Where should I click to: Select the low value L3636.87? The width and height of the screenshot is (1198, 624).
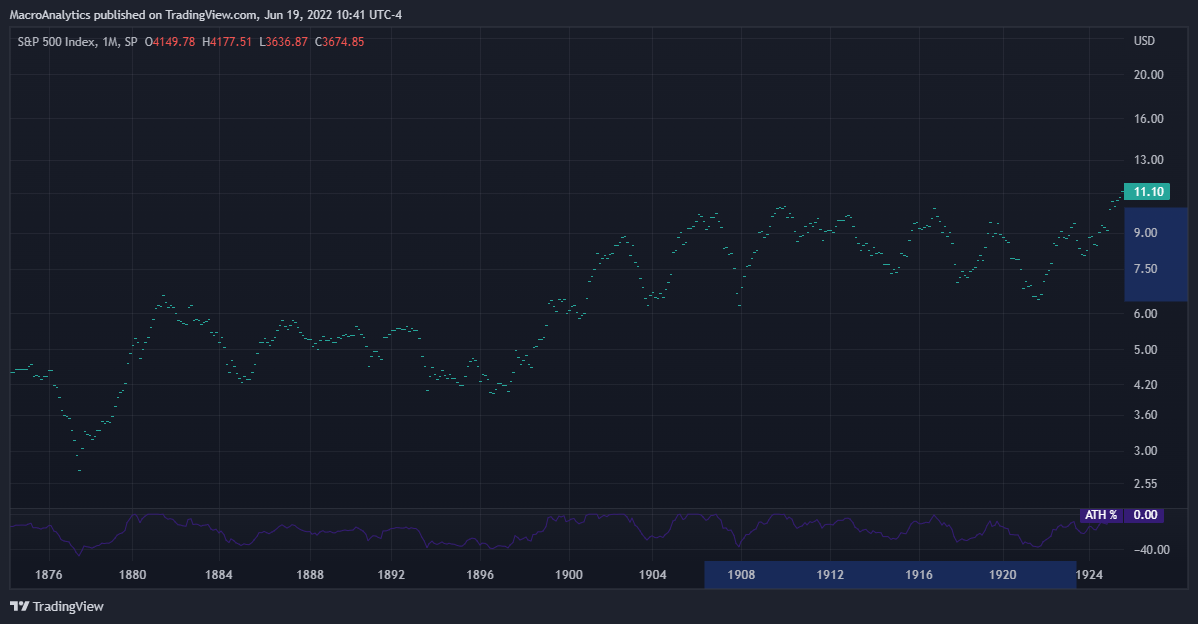[283, 42]
